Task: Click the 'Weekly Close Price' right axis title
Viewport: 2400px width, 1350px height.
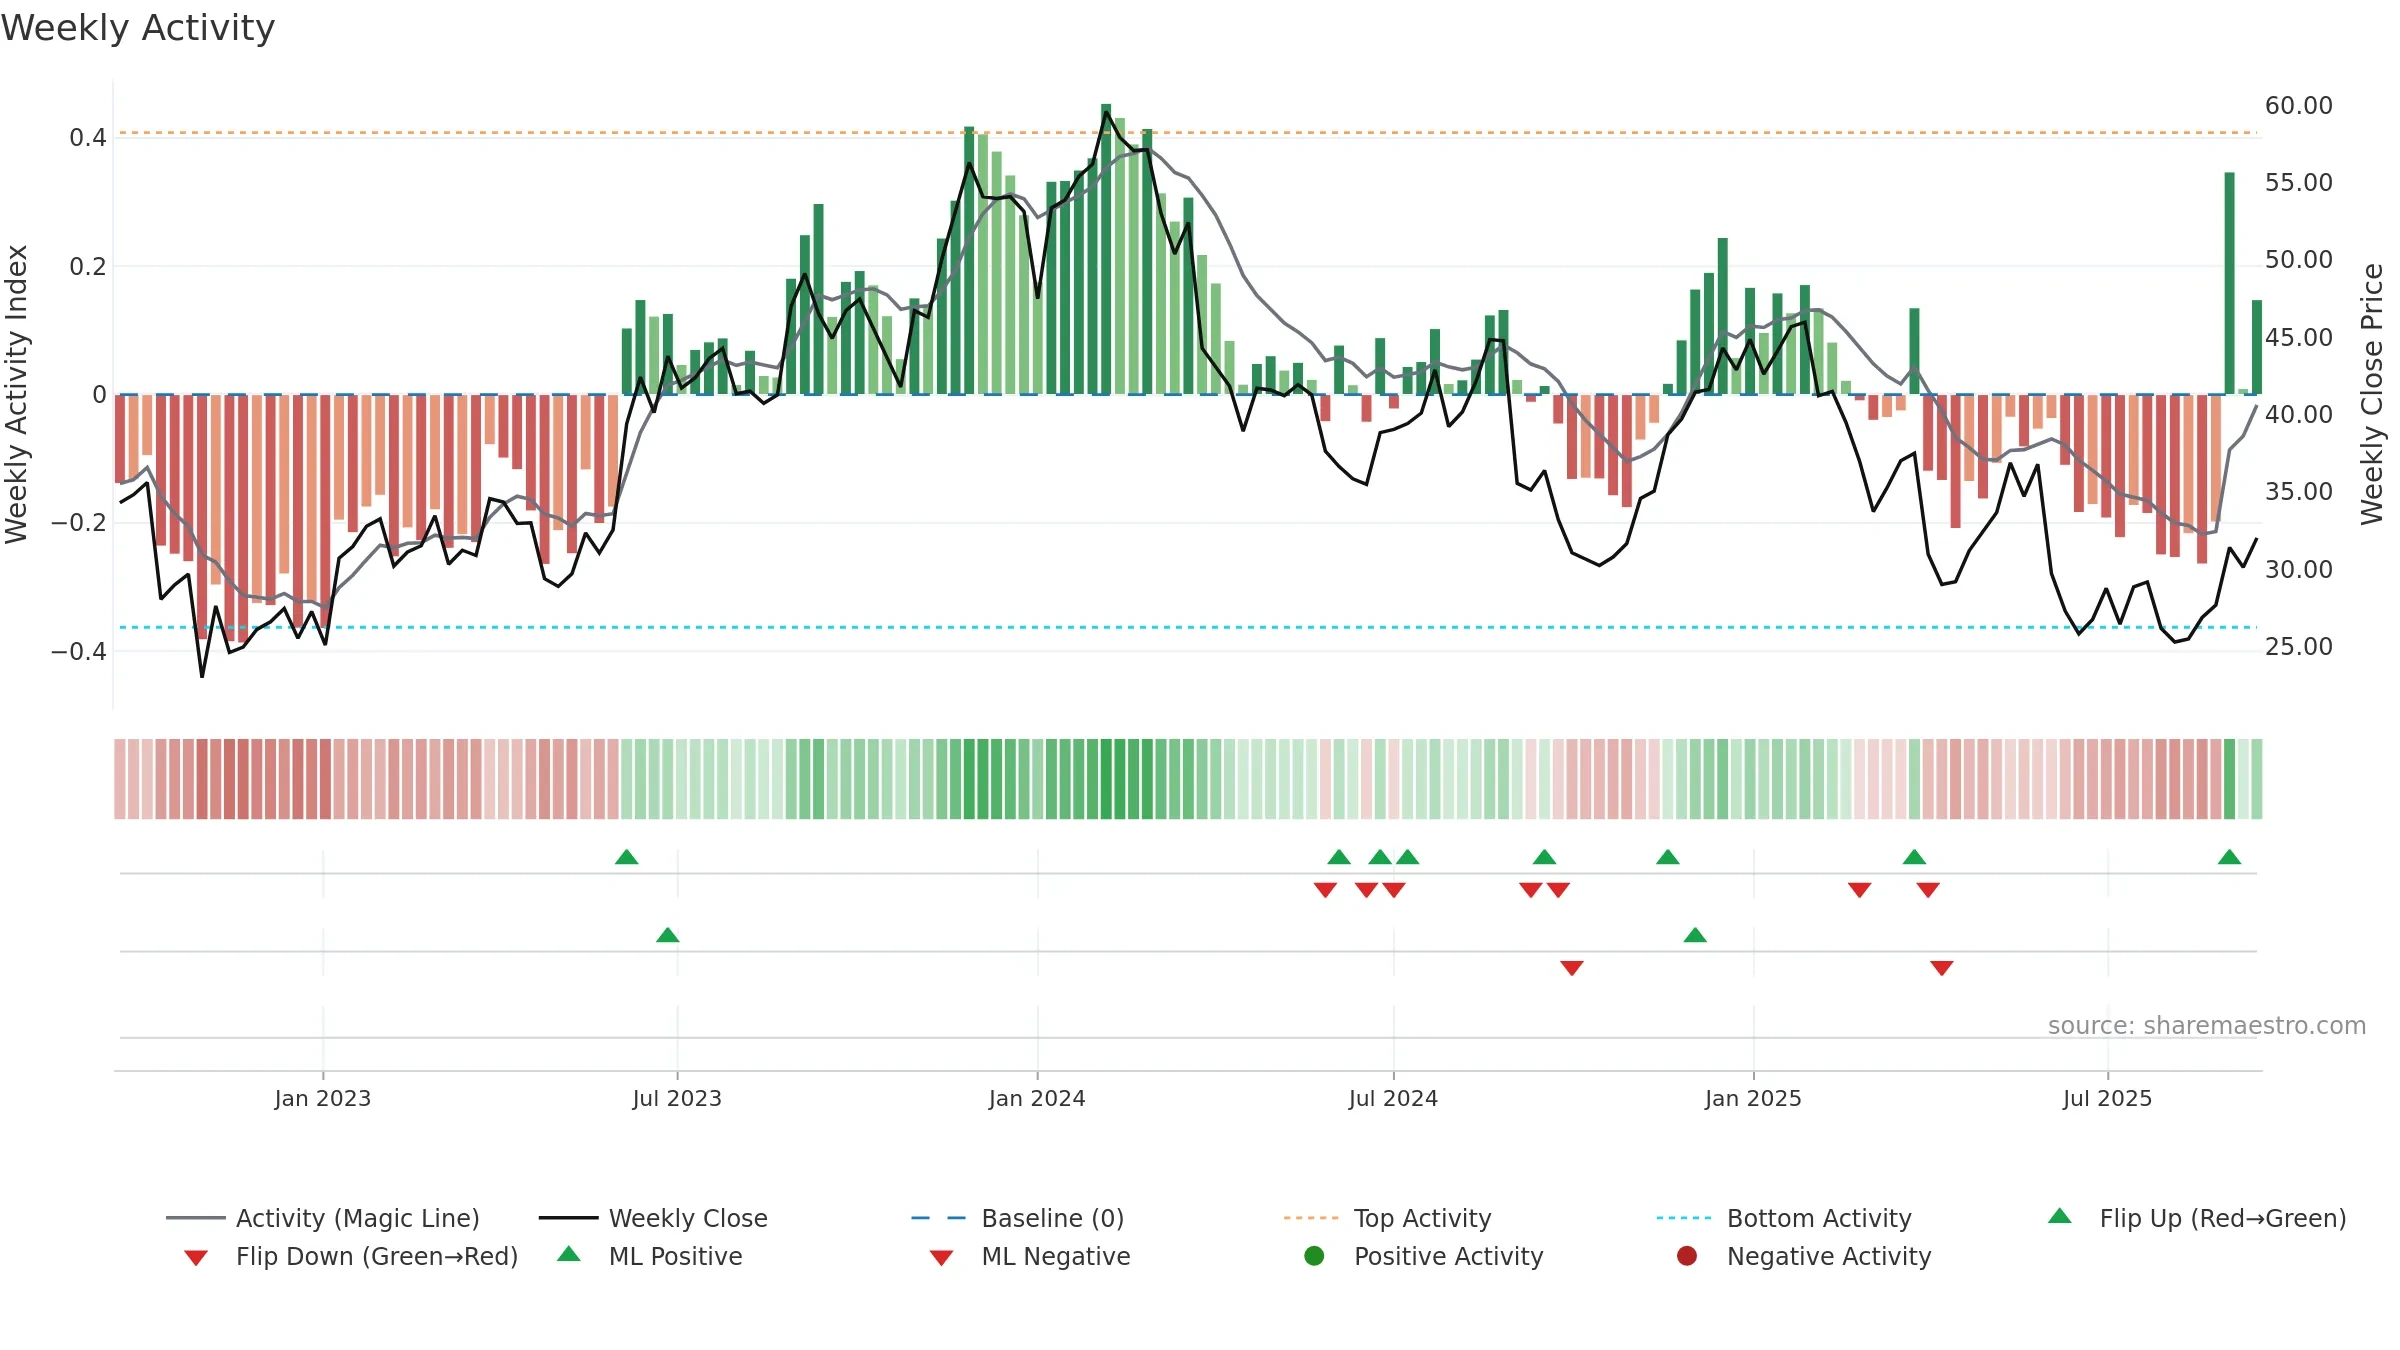Action: (x=2372, y=394)
